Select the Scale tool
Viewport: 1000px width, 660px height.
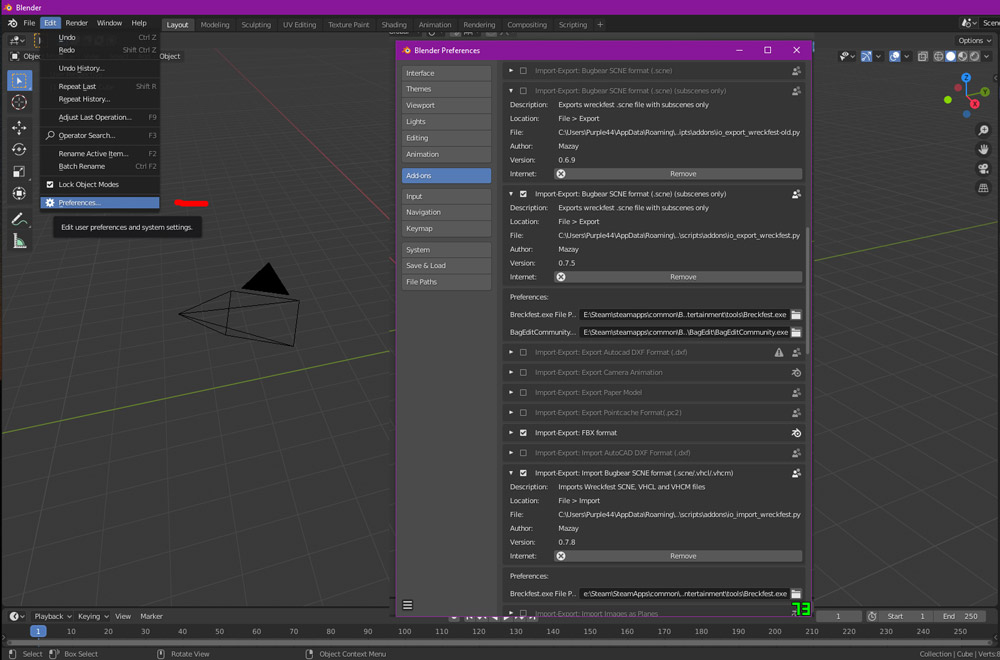pyautogui.click(x=19, y=171)
